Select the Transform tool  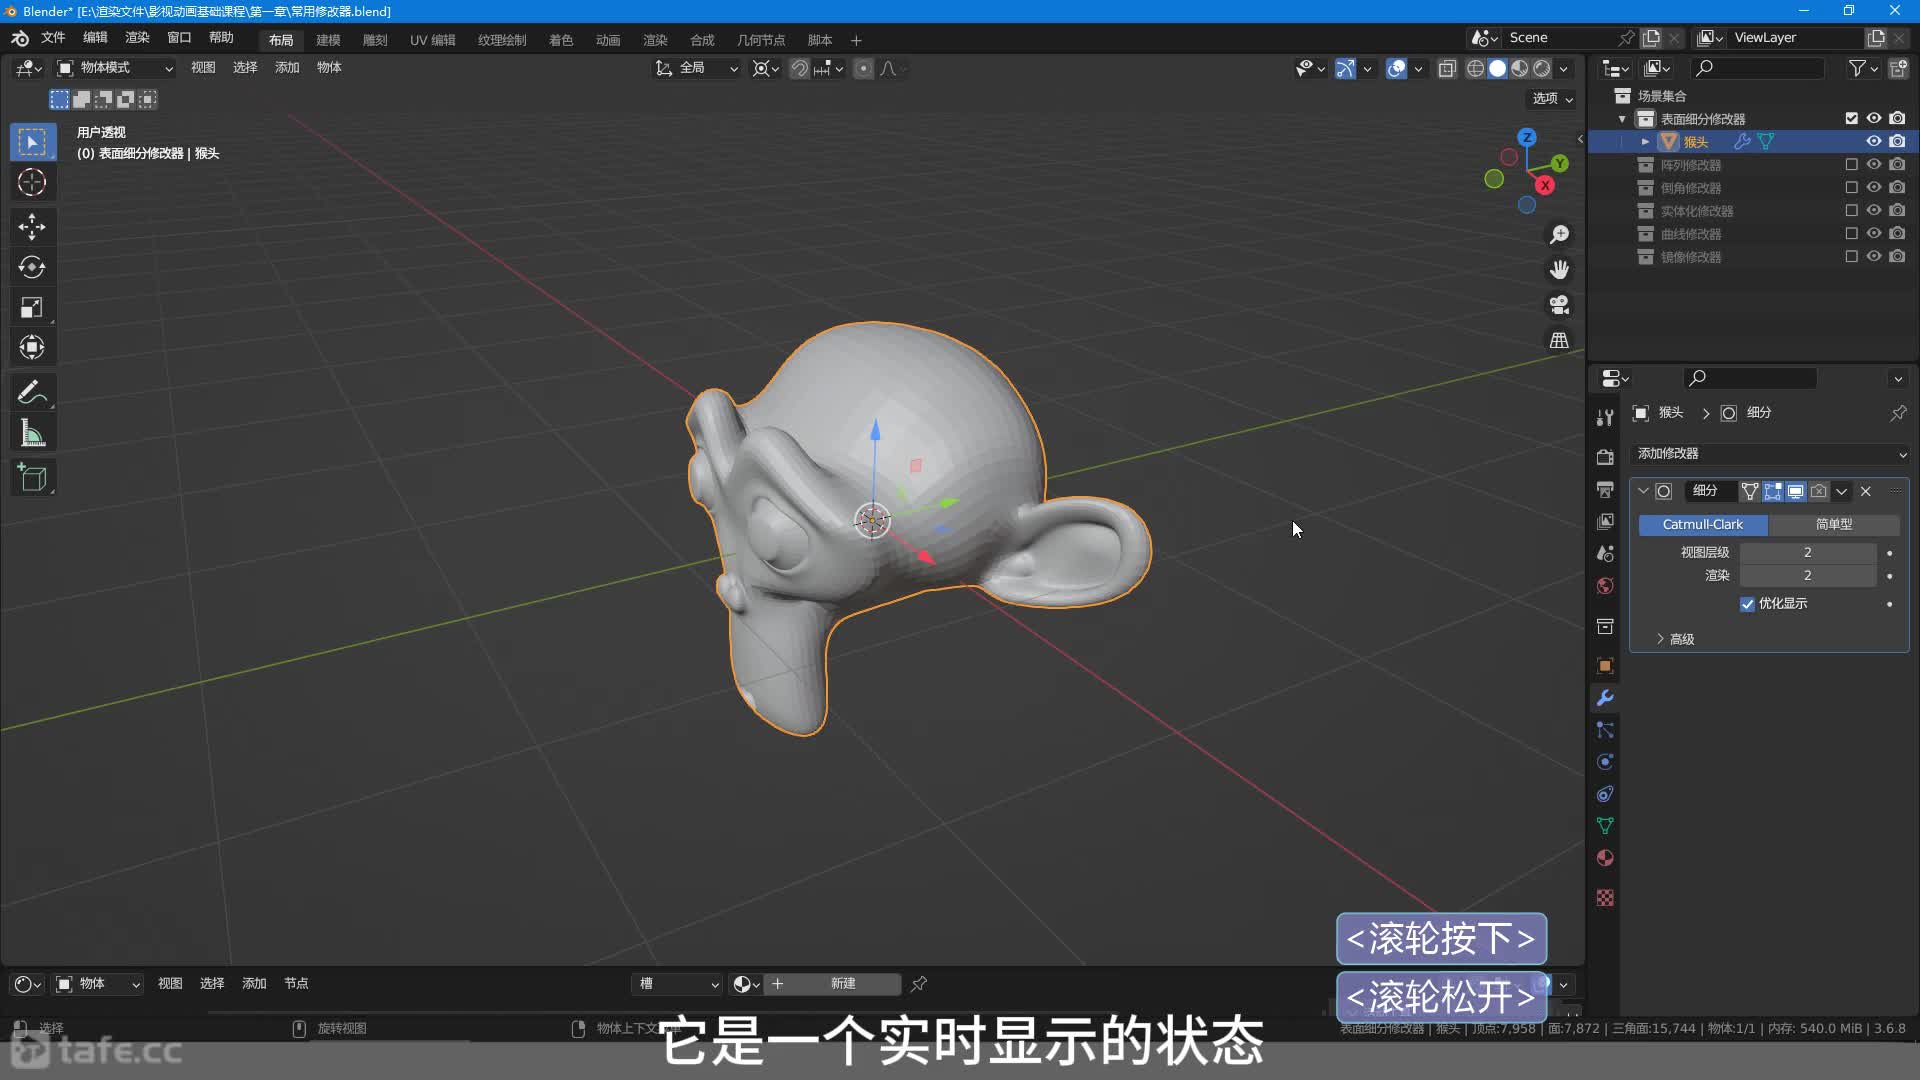tap(32, 348)
